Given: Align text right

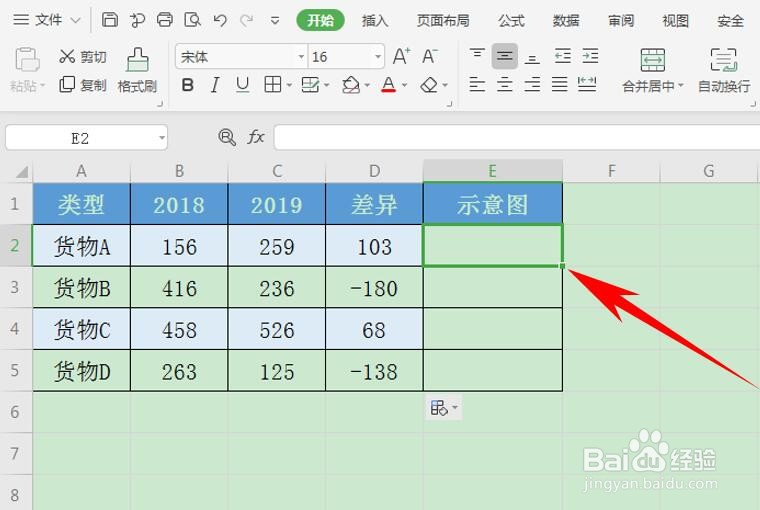Looking at the screenshot, I should [x=532, y=85].
